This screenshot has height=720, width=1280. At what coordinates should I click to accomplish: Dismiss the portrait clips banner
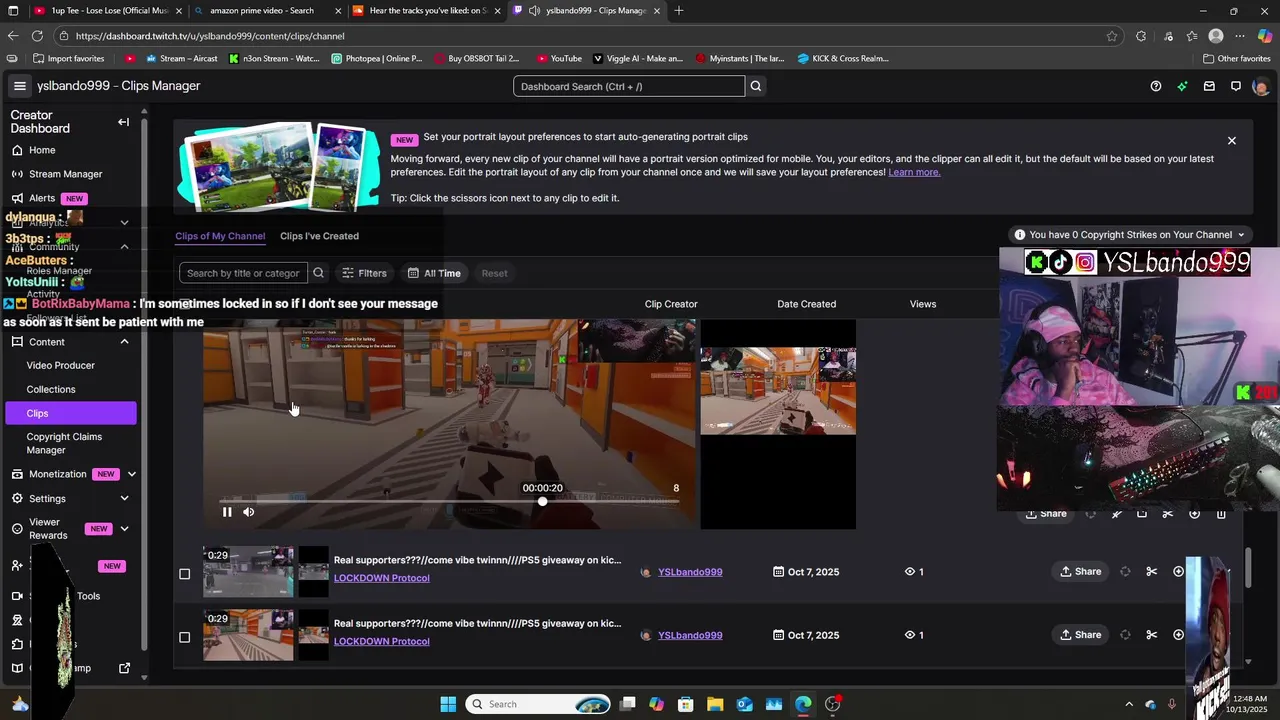tap(1232, 141)
